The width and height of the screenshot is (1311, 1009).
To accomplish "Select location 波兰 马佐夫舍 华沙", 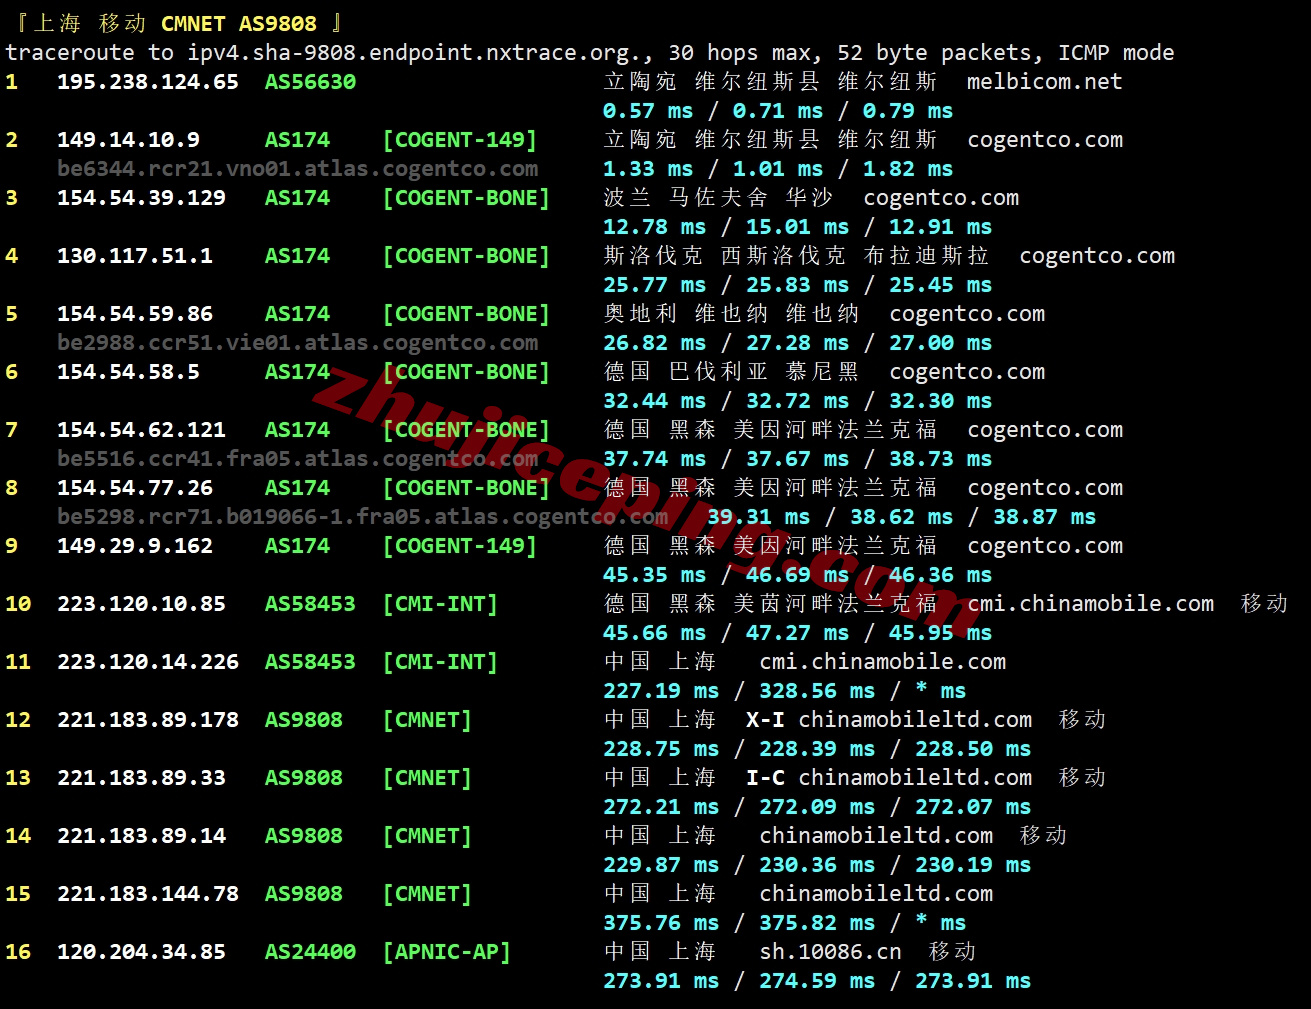I will (719, 198).
